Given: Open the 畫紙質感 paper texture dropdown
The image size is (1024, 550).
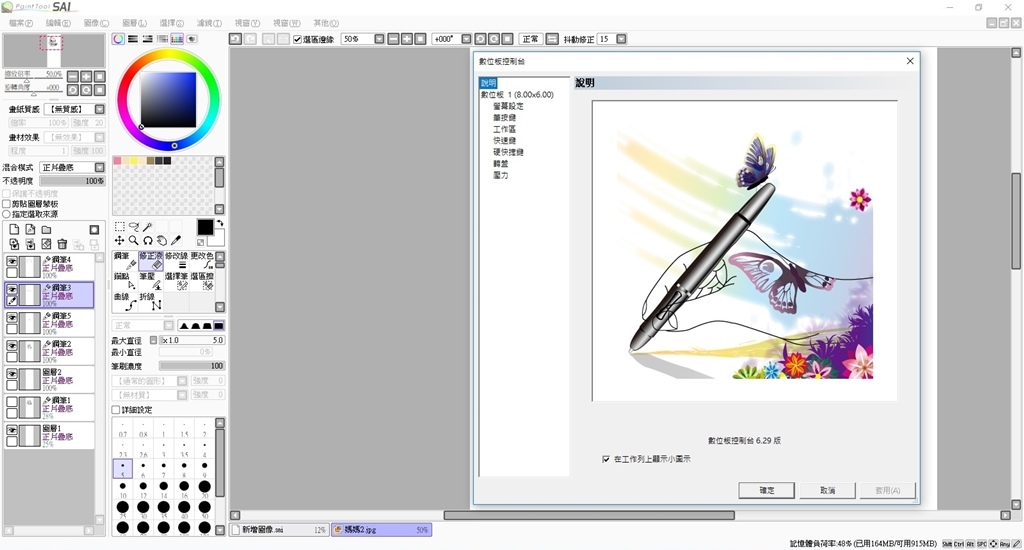Looking at the screenshot, I should (x=72, y=109).
